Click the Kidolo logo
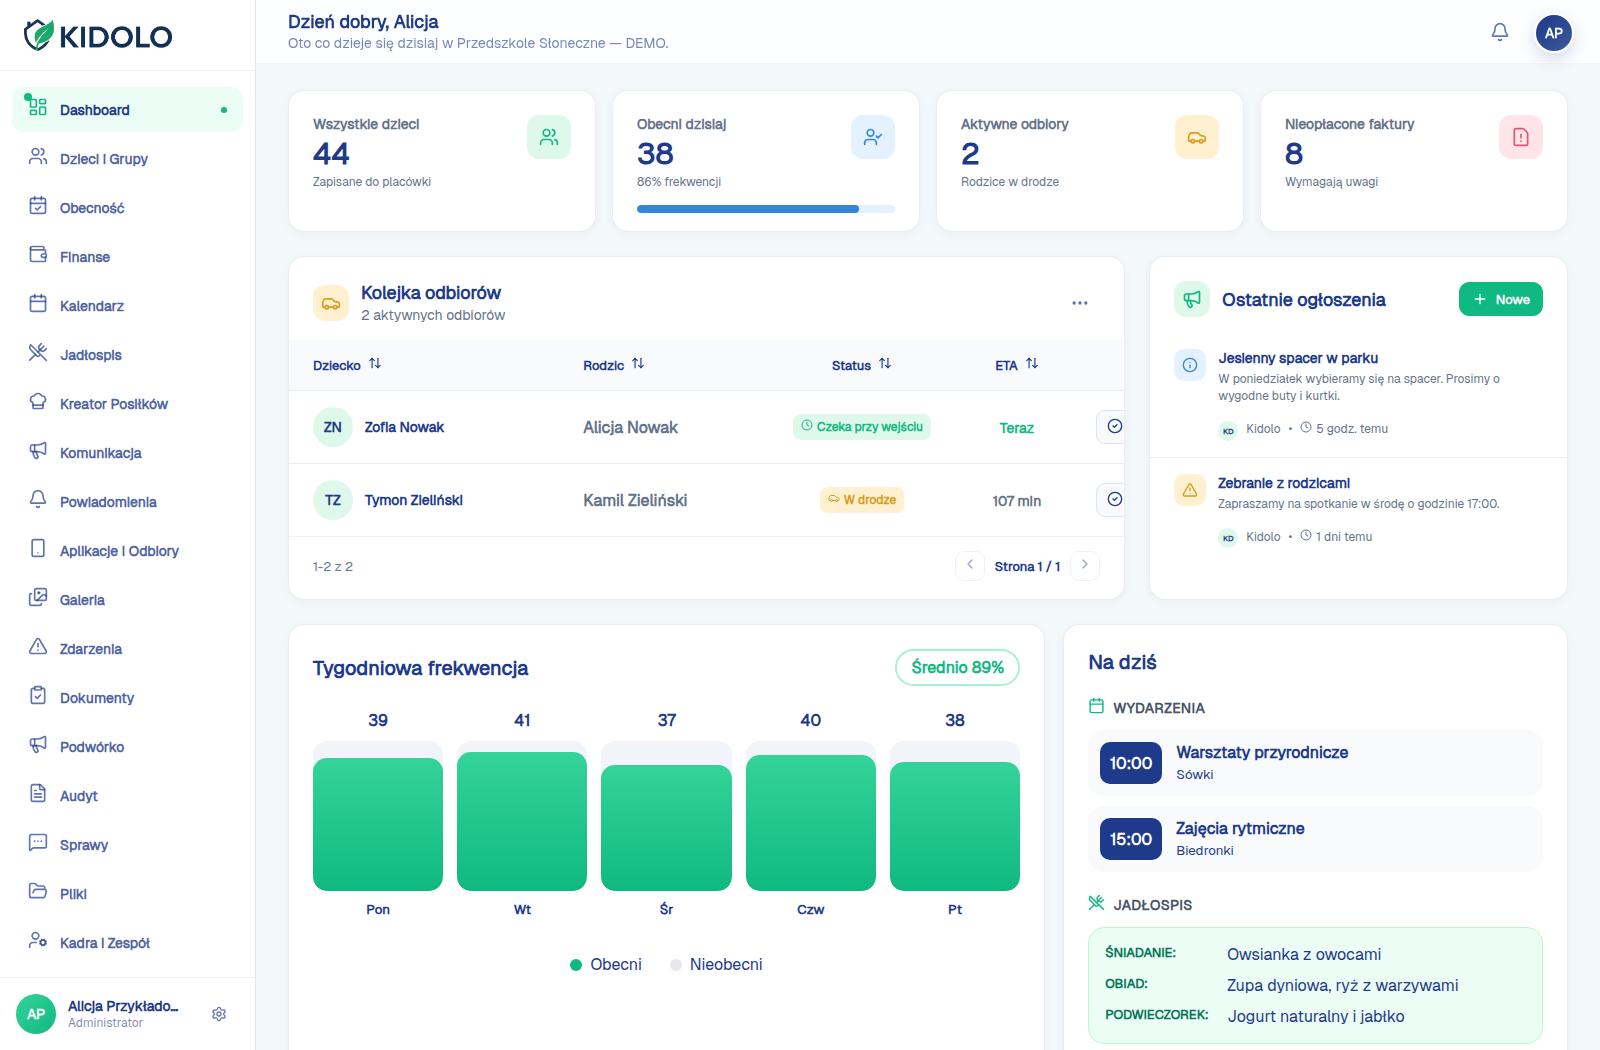 coord(98,36)
